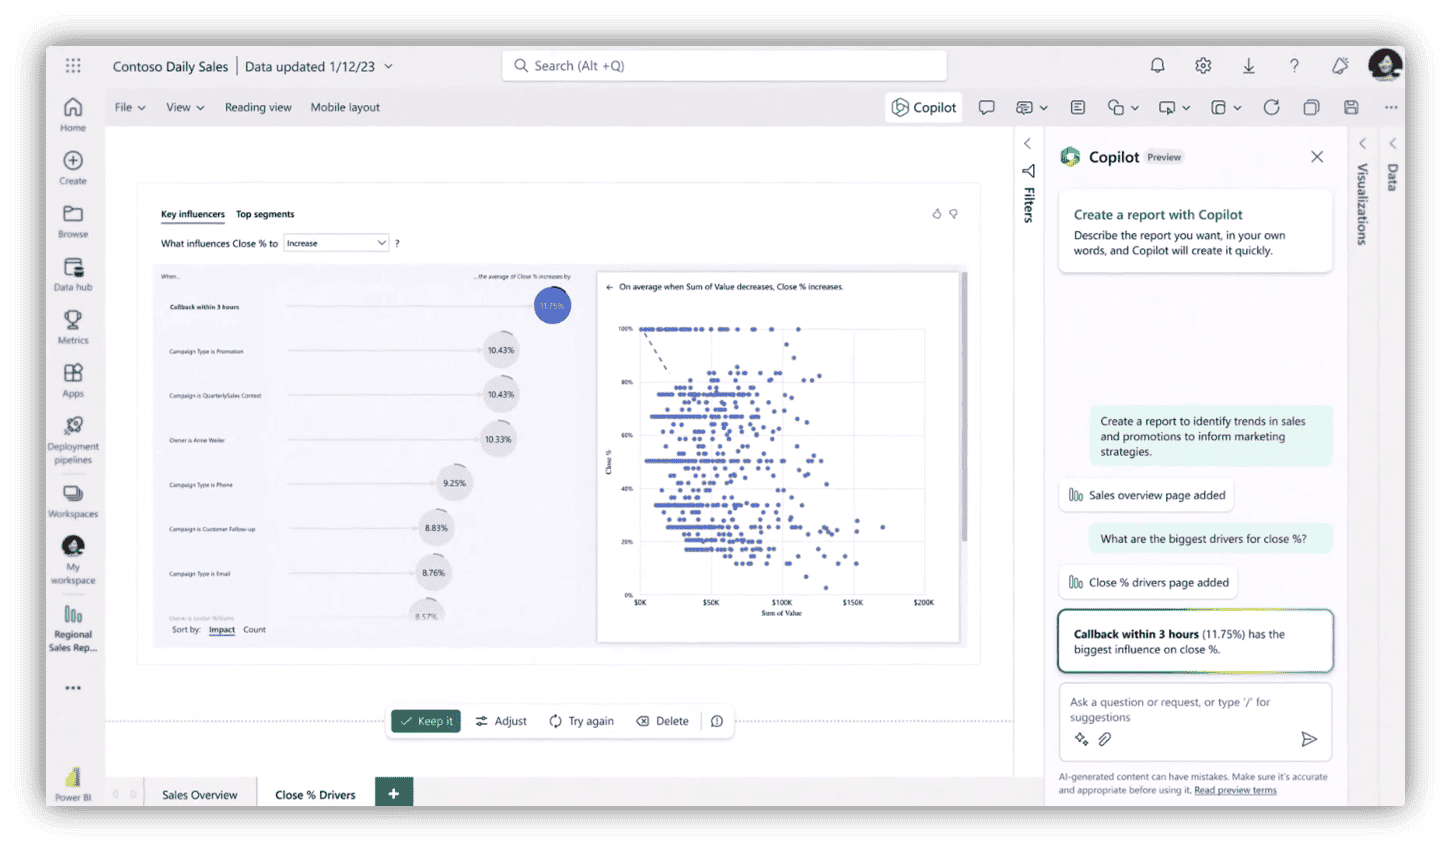1451x852 pixels.
Task: Expand the shapes toolbar dropdown
Action: click(1134, 108)
